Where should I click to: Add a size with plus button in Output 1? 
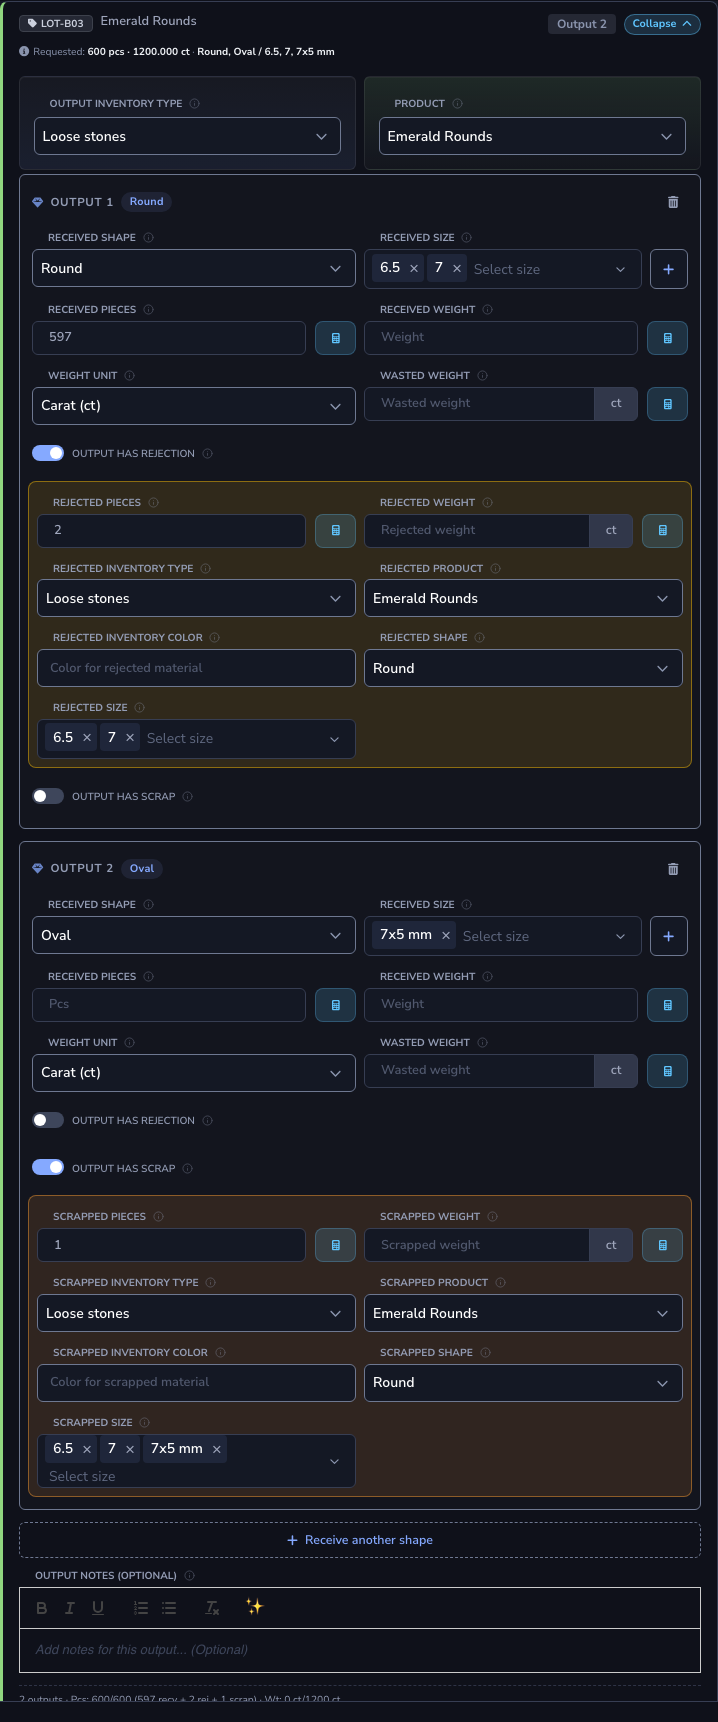tap(669, 269)
